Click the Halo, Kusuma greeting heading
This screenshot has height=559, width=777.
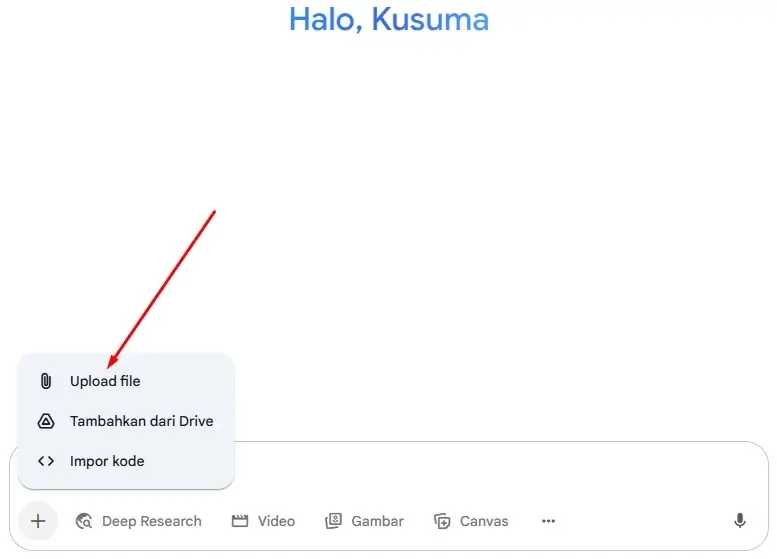[x=389, y=20]
